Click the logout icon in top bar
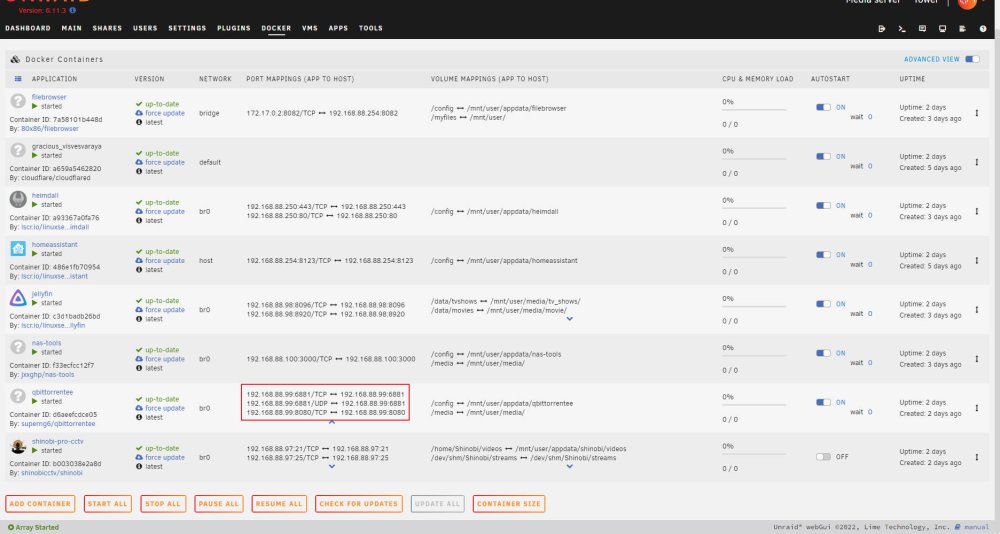The width and height of the screenshot is (1000, 534). pos(881,29)
